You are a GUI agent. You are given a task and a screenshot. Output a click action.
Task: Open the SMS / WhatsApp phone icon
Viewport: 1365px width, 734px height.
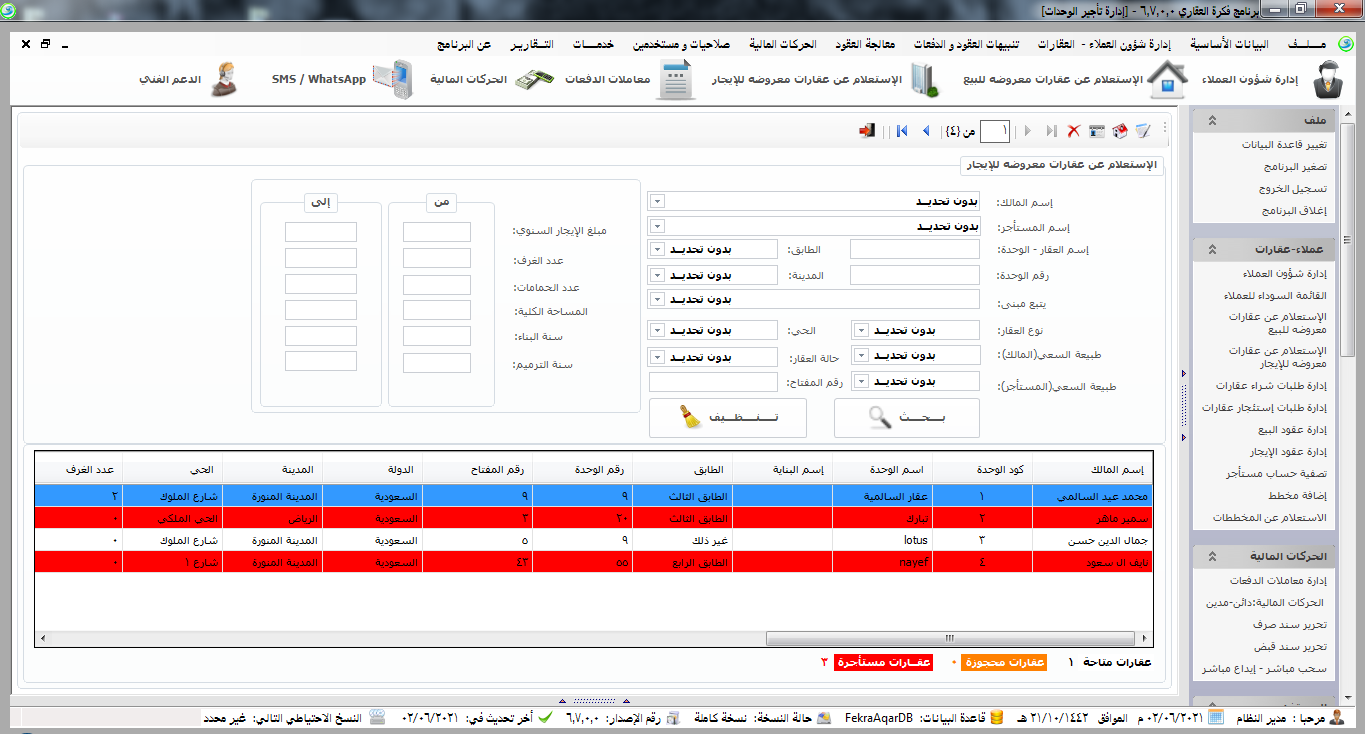(x=393, y=80)
